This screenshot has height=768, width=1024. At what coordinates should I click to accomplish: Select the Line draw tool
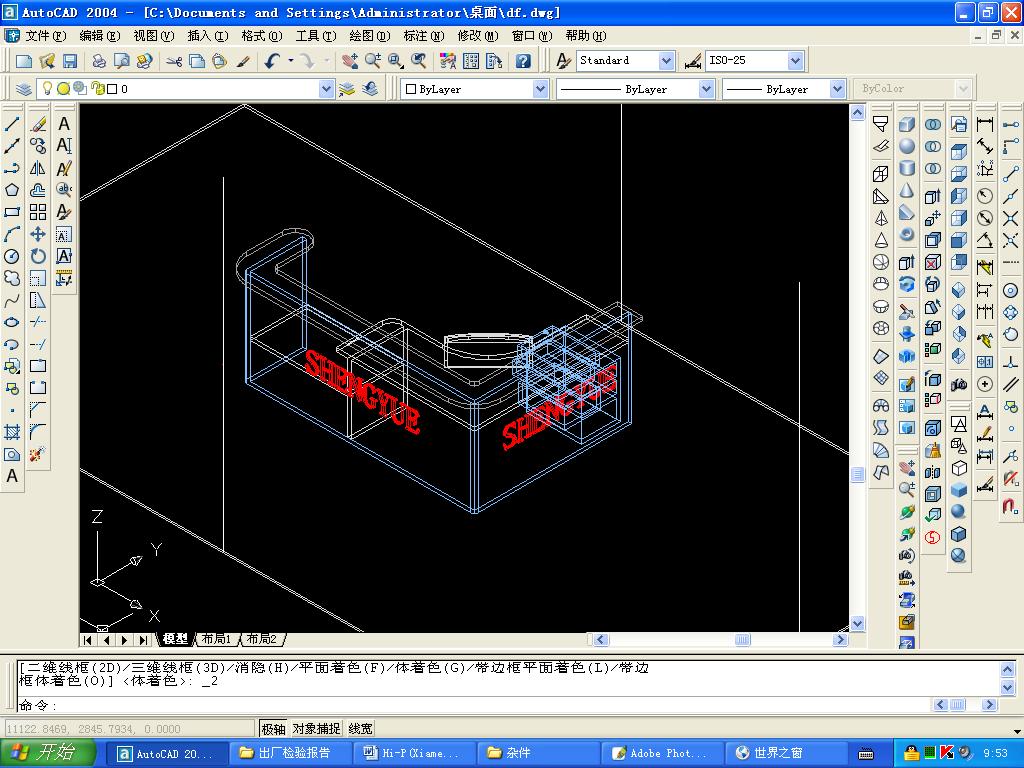tap(12, 124)
